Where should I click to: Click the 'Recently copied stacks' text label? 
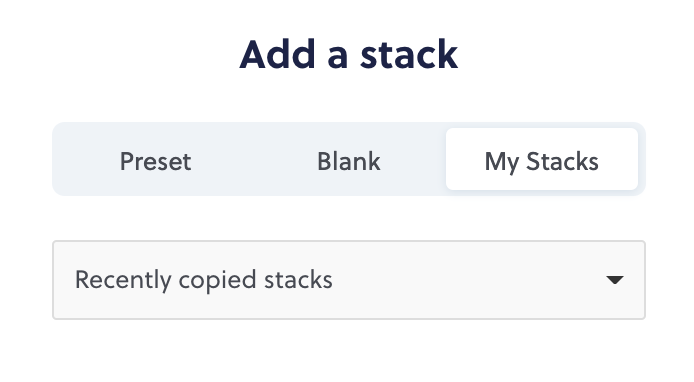coord(204,280)
